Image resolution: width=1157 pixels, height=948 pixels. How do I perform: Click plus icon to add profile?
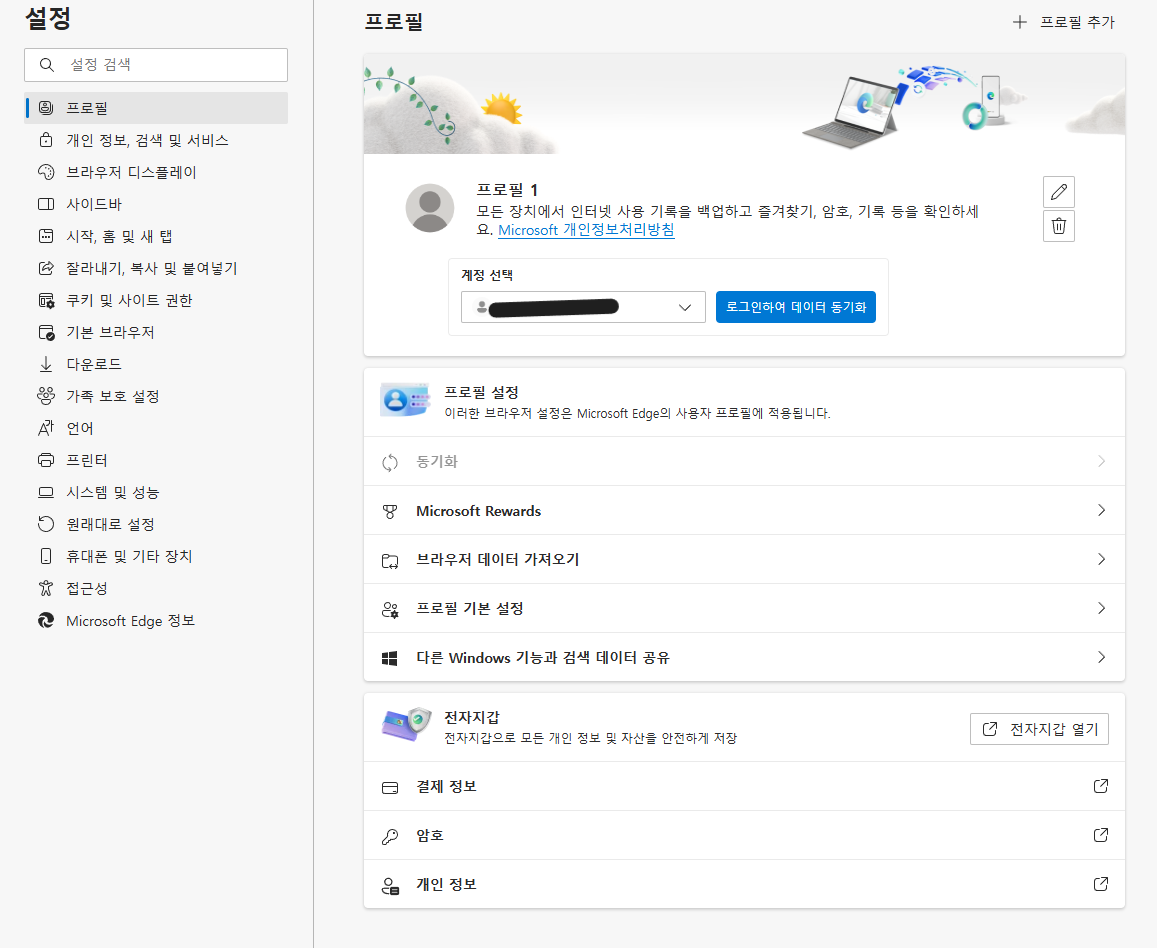point(1020,22)
